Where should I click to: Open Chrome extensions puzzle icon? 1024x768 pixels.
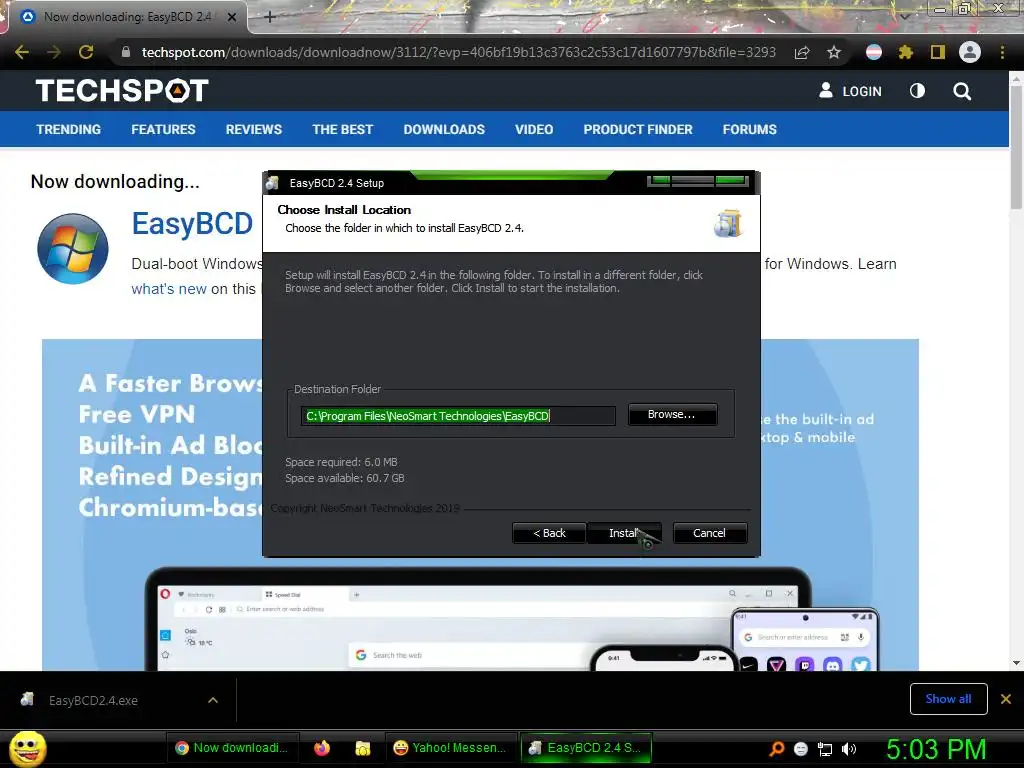click(x=905, y=52)
